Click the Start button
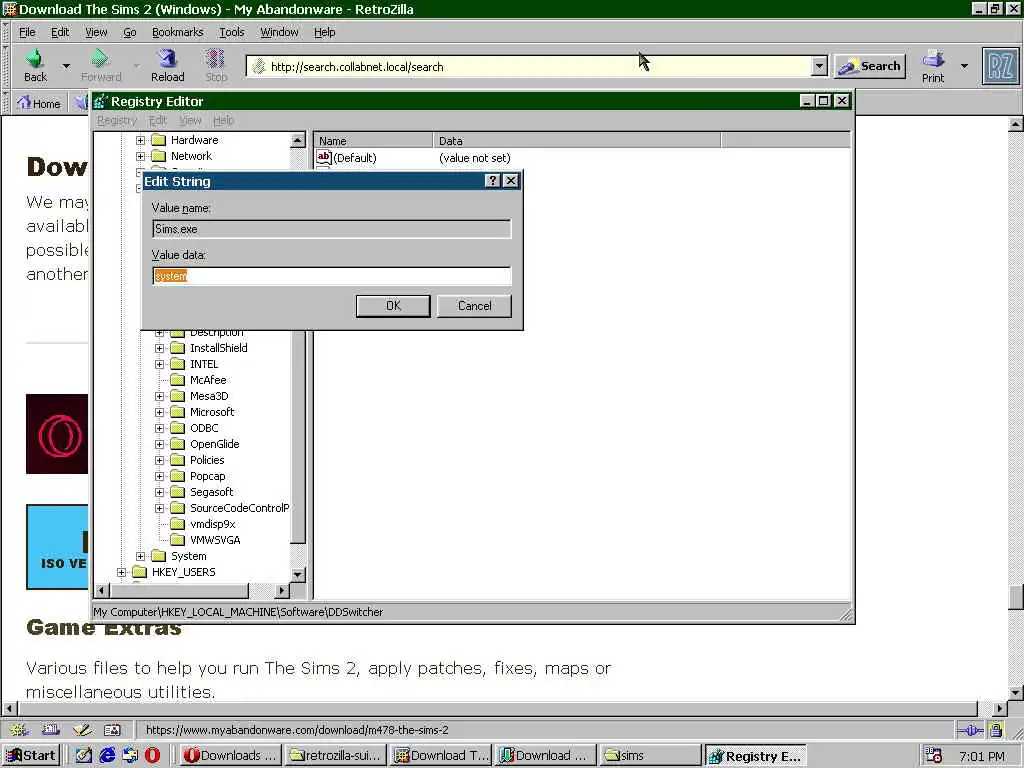This screenshot has width=1024, height=768. click(32, 756)
